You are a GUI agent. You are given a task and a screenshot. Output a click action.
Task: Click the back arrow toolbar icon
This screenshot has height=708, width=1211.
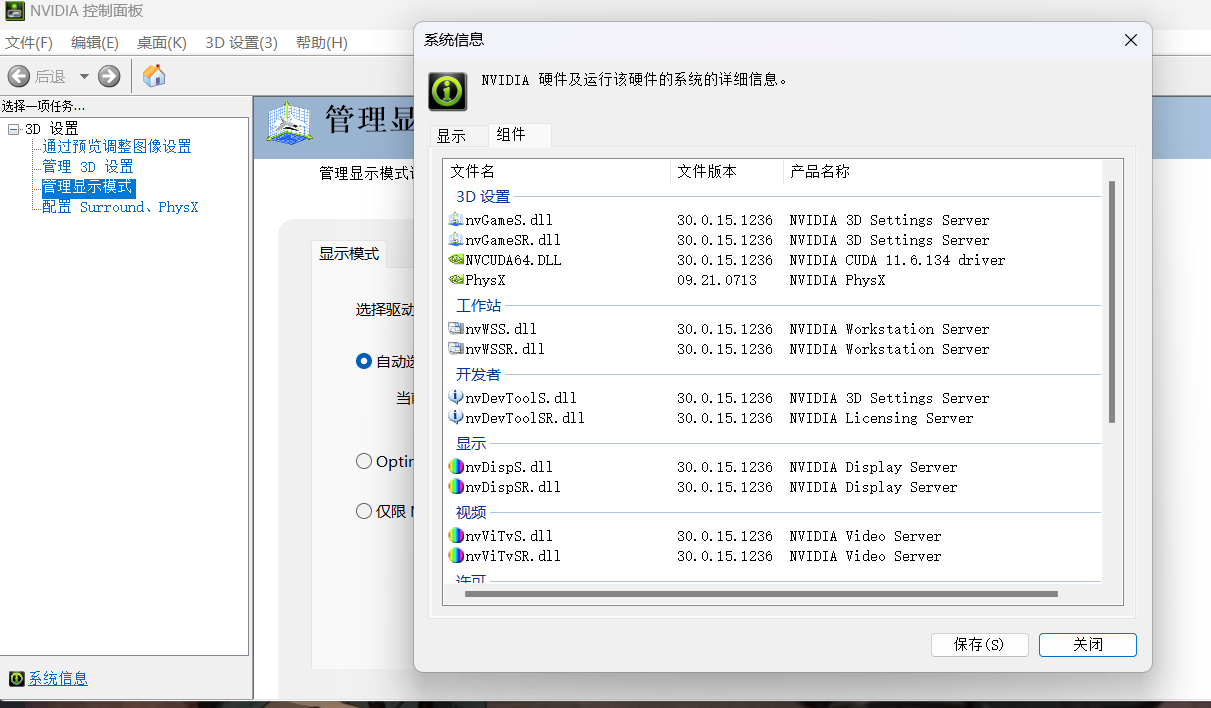click(18, 76)
